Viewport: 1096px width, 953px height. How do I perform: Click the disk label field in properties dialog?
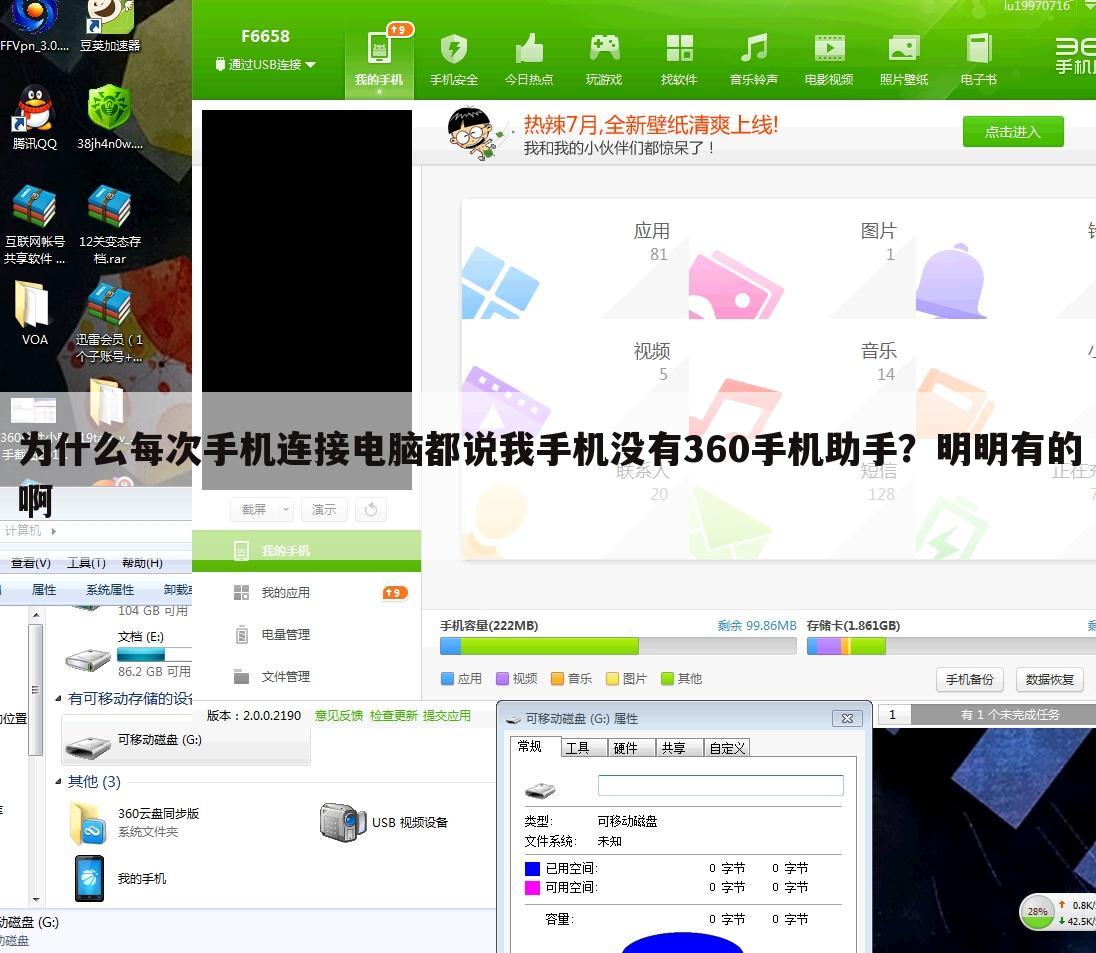click(x=721, y=785)
